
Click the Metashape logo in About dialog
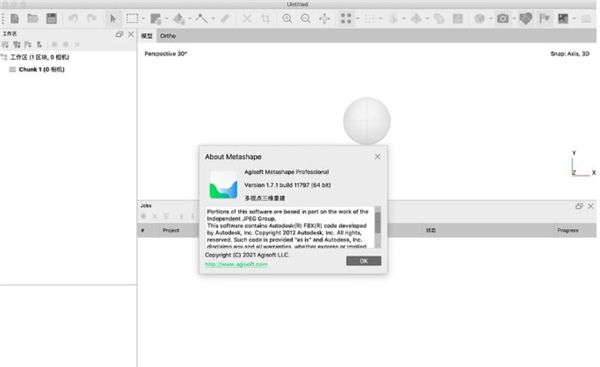(223, 185)
